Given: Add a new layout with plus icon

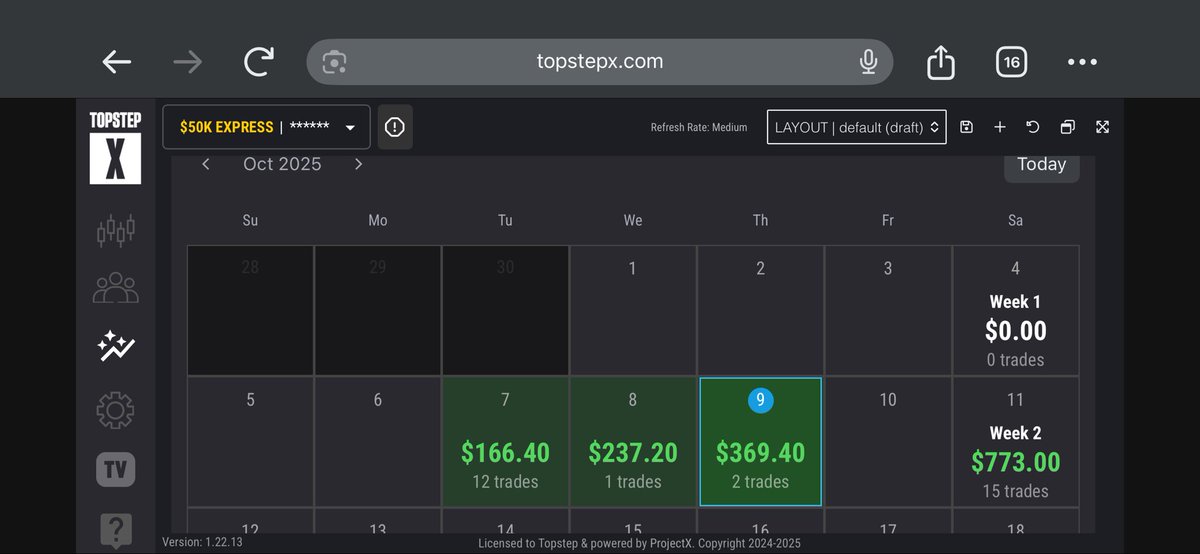Looking at the screenshot, I should (999, 127).
